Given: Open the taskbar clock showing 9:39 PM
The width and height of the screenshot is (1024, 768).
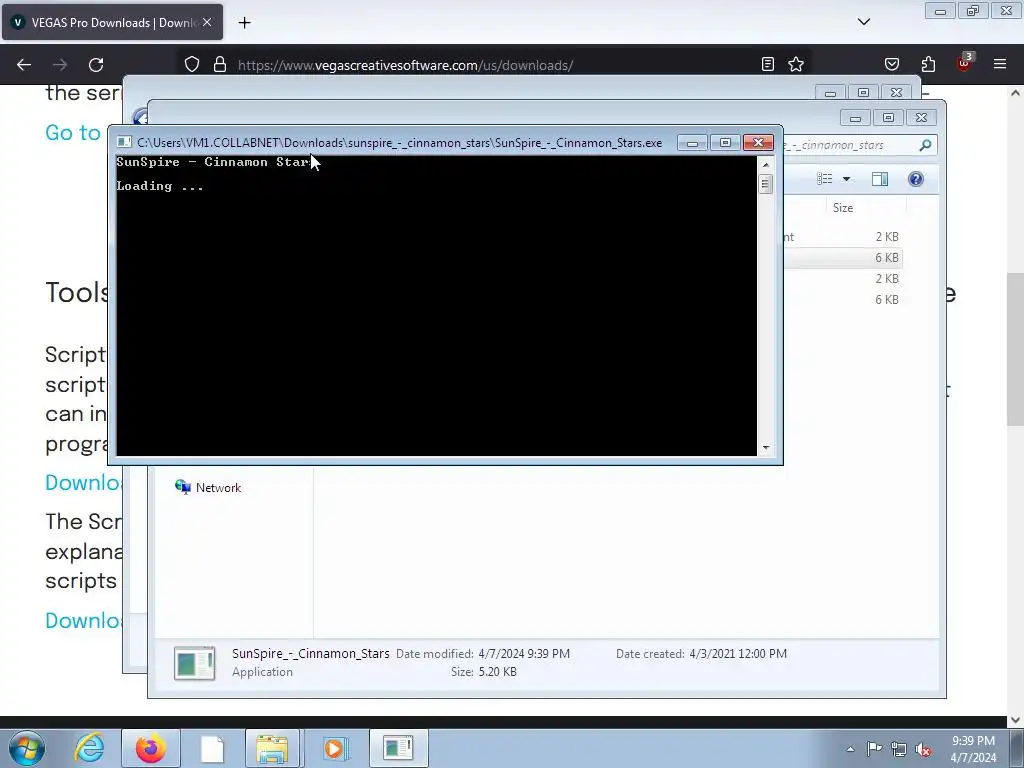Looking at the screenshot, I should (973, 749).
